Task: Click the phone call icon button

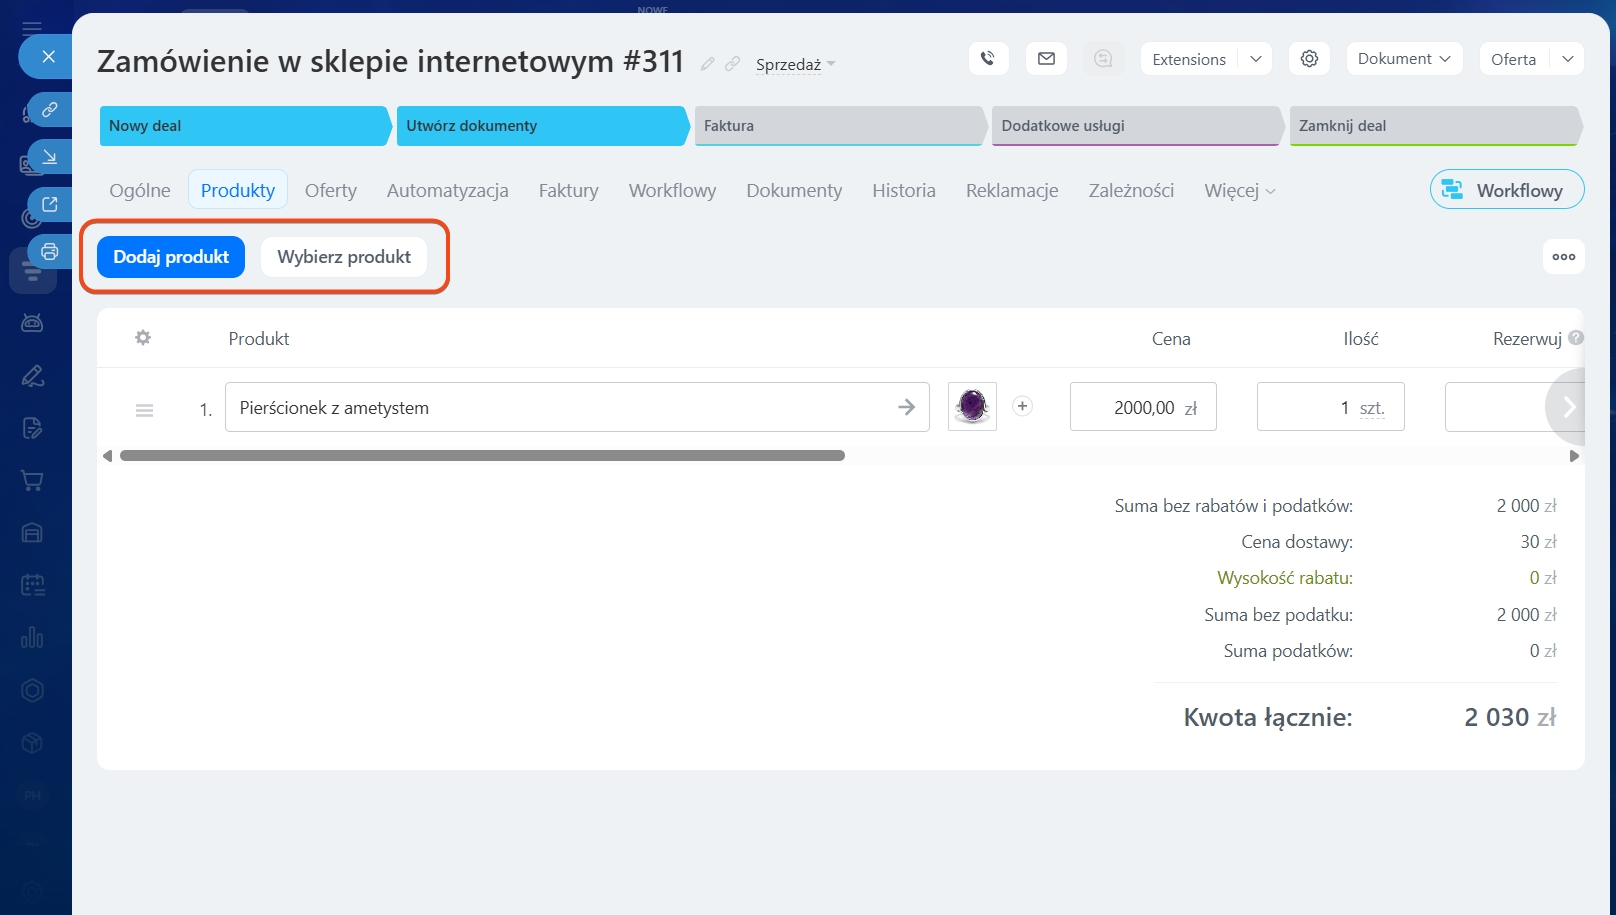Action: (988, 59)
